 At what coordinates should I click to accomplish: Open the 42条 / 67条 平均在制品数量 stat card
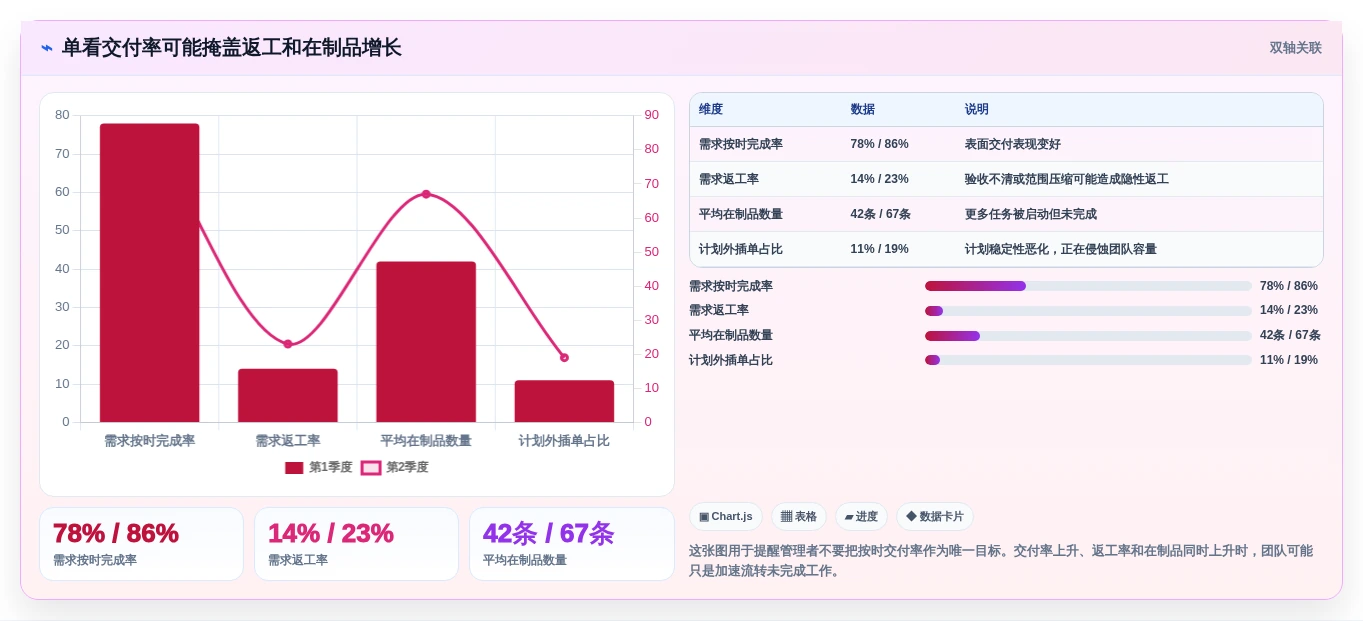click(572, 544)
